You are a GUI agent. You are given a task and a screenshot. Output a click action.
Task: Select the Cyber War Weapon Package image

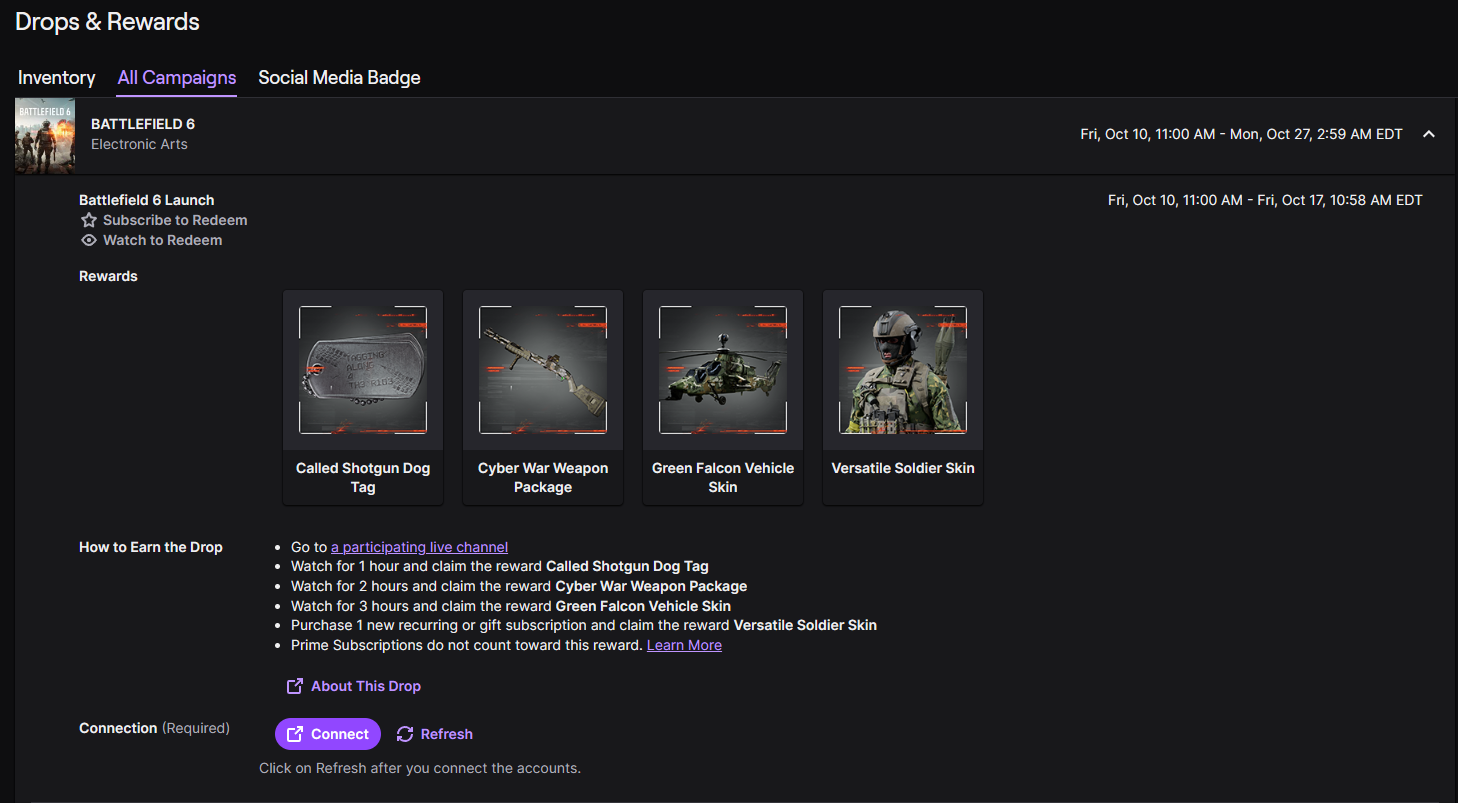[543, 370]
